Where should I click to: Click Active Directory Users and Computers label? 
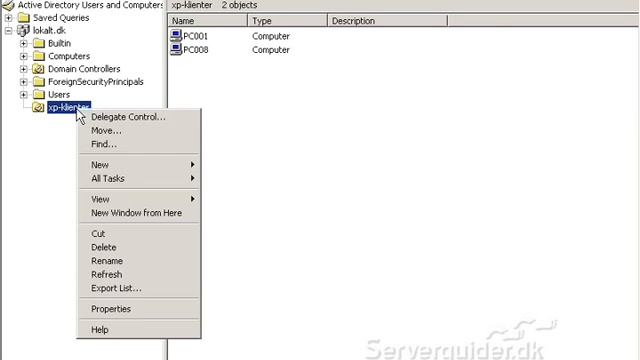click(90, 5)
